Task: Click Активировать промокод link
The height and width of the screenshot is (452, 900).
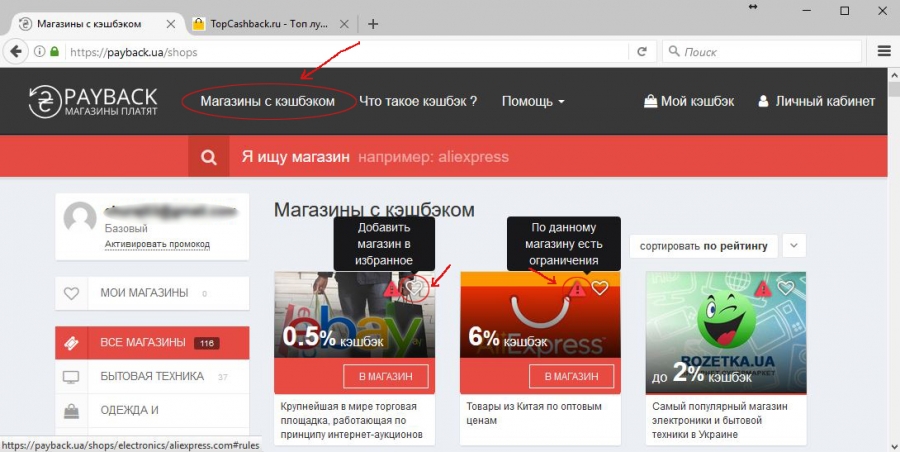Action: point(157,245)
